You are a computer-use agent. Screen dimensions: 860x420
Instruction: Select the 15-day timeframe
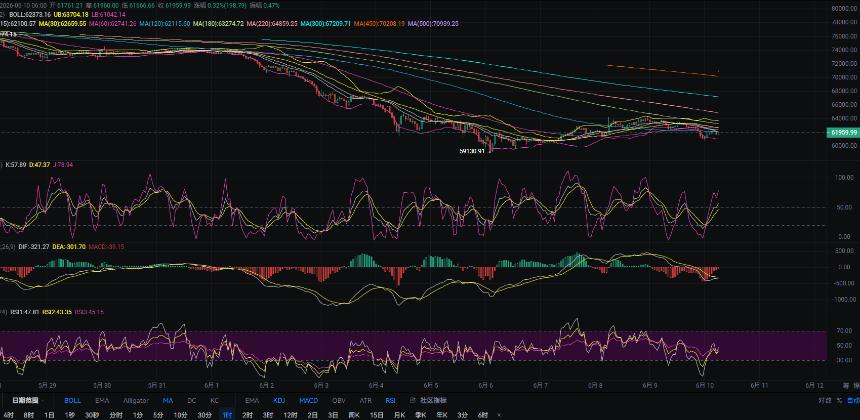[377, 415]
